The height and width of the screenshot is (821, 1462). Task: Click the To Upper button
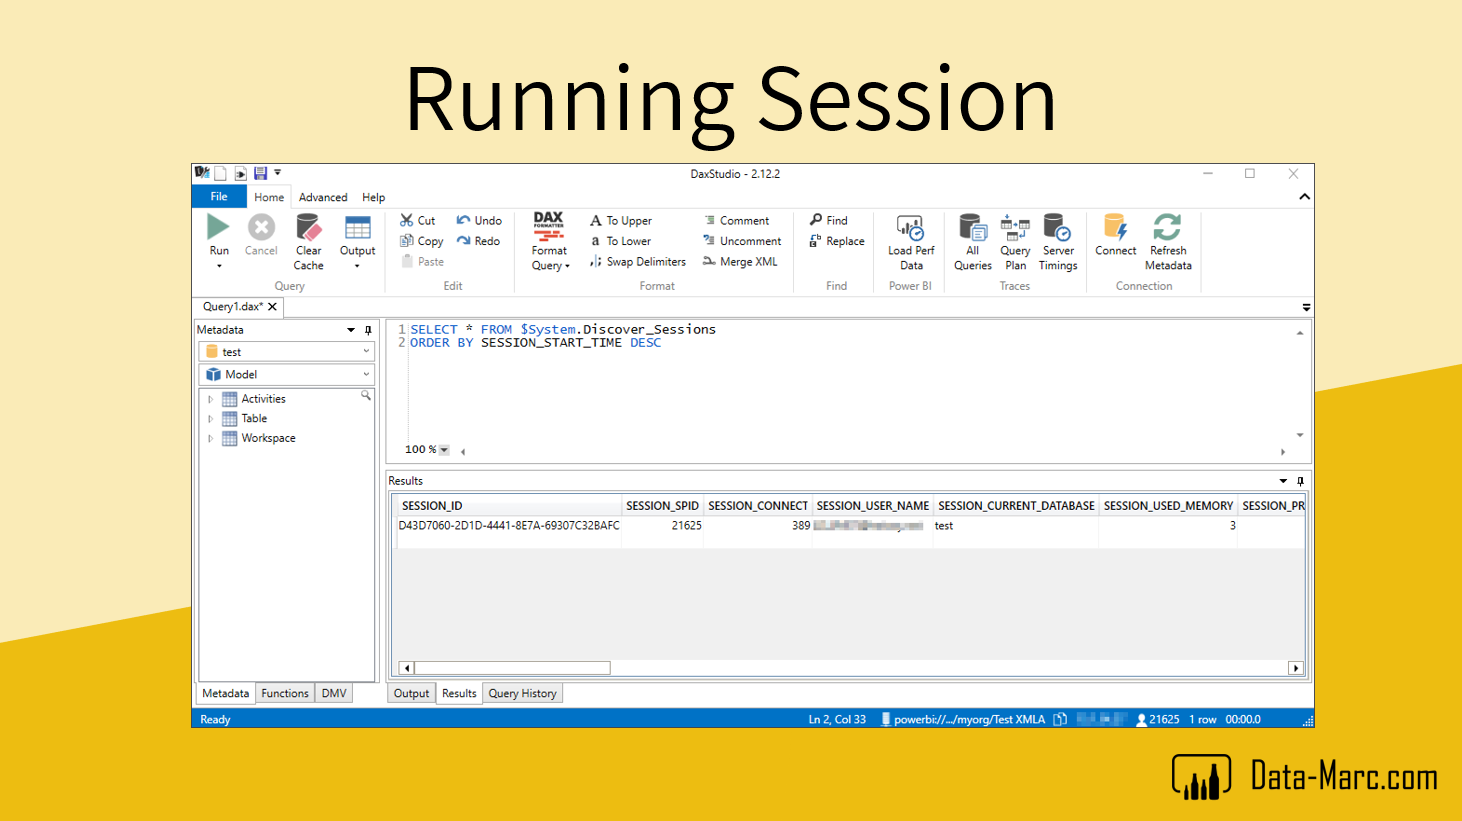621,221
